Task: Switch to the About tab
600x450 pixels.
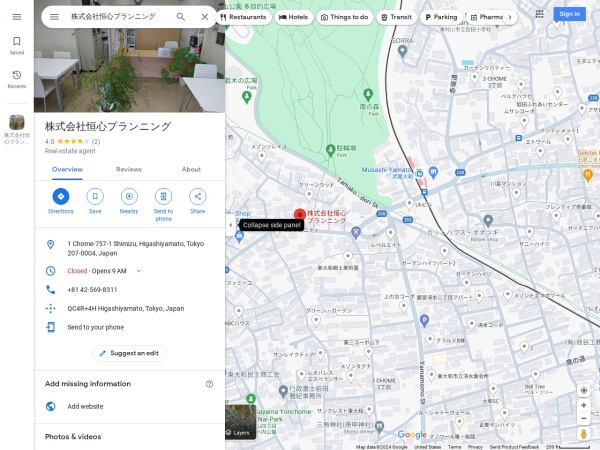Action: coord(191,170)
